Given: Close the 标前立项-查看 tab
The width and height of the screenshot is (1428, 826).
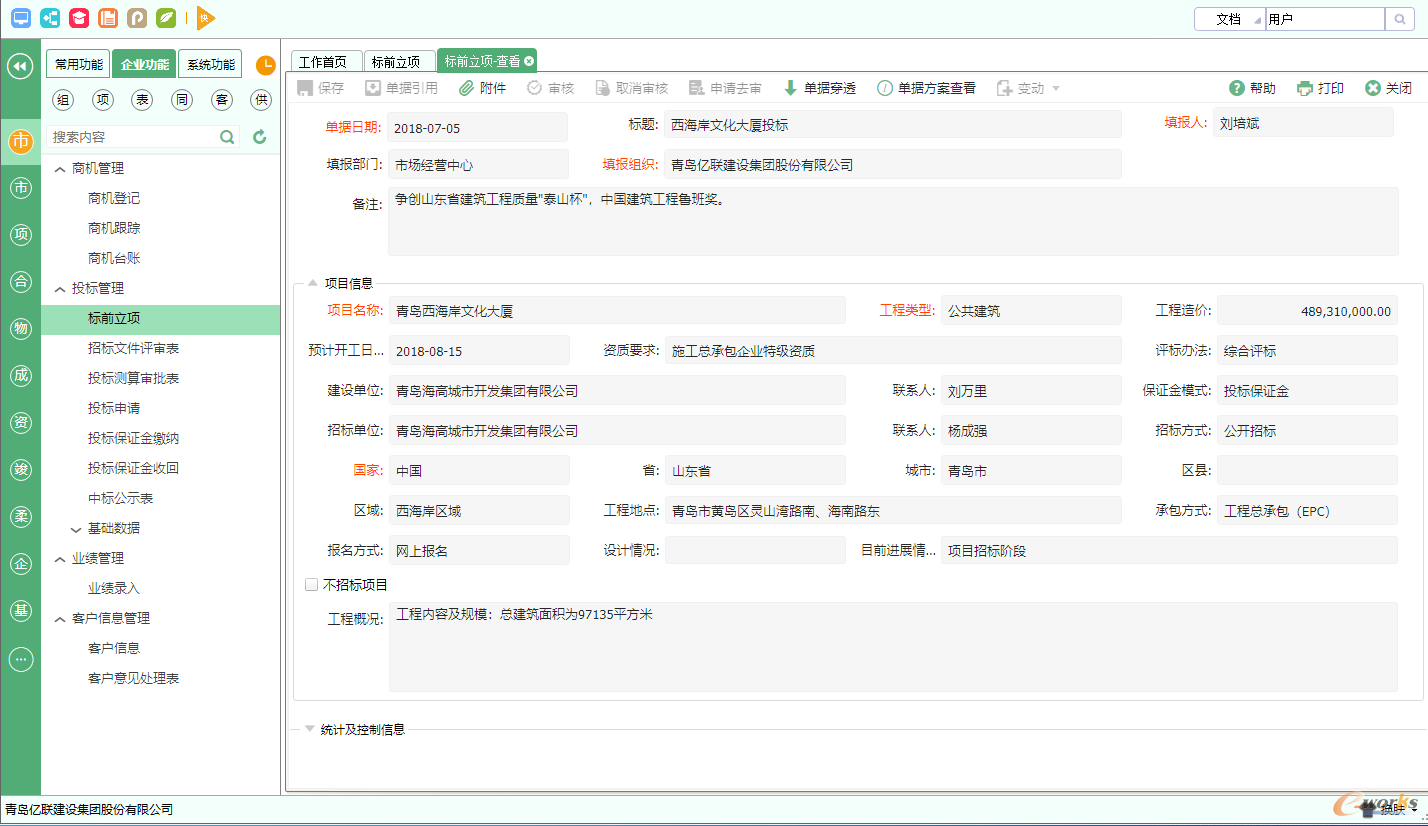Looking at the screenshot, I should tap(529, 61).
